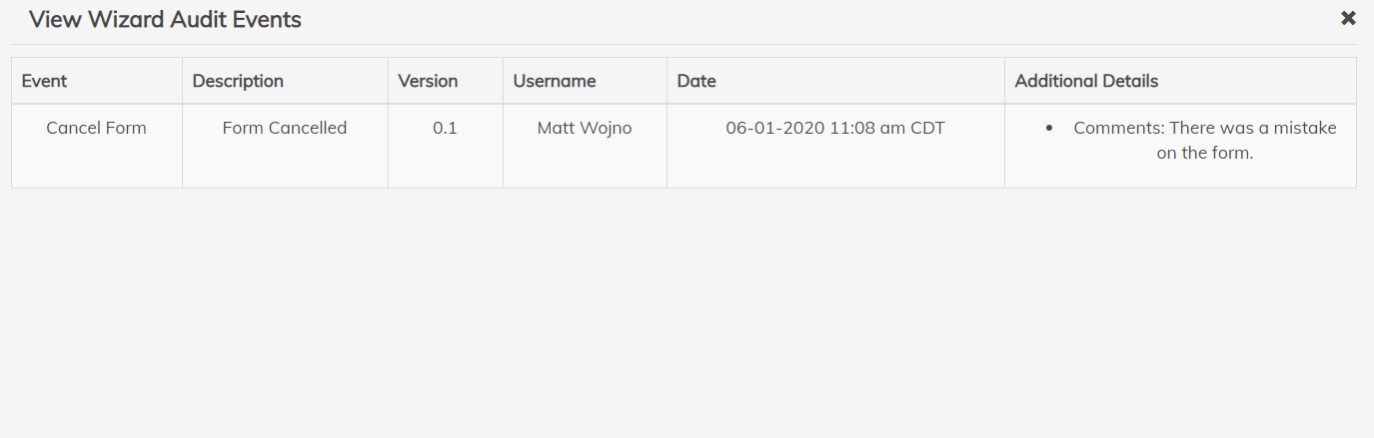Click the words 'on the form.'
Screen dimensions: 1374x438
tap(1204, 154)
